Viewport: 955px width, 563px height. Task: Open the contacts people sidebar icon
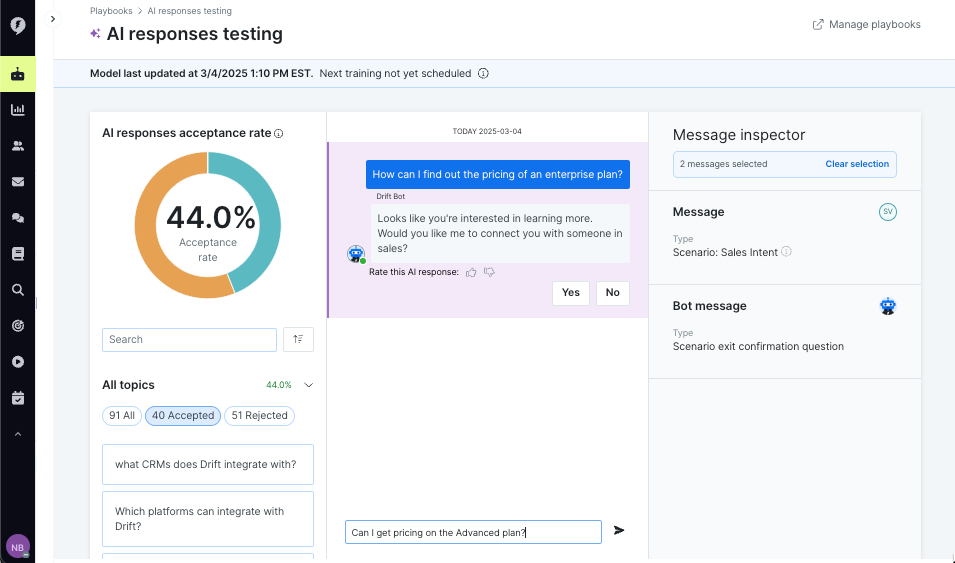coord(18,146)
